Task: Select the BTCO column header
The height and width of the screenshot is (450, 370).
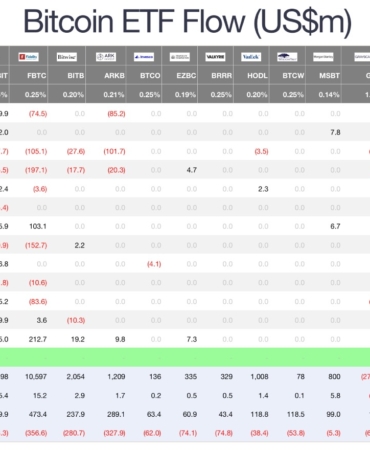Action: point(150,76)
